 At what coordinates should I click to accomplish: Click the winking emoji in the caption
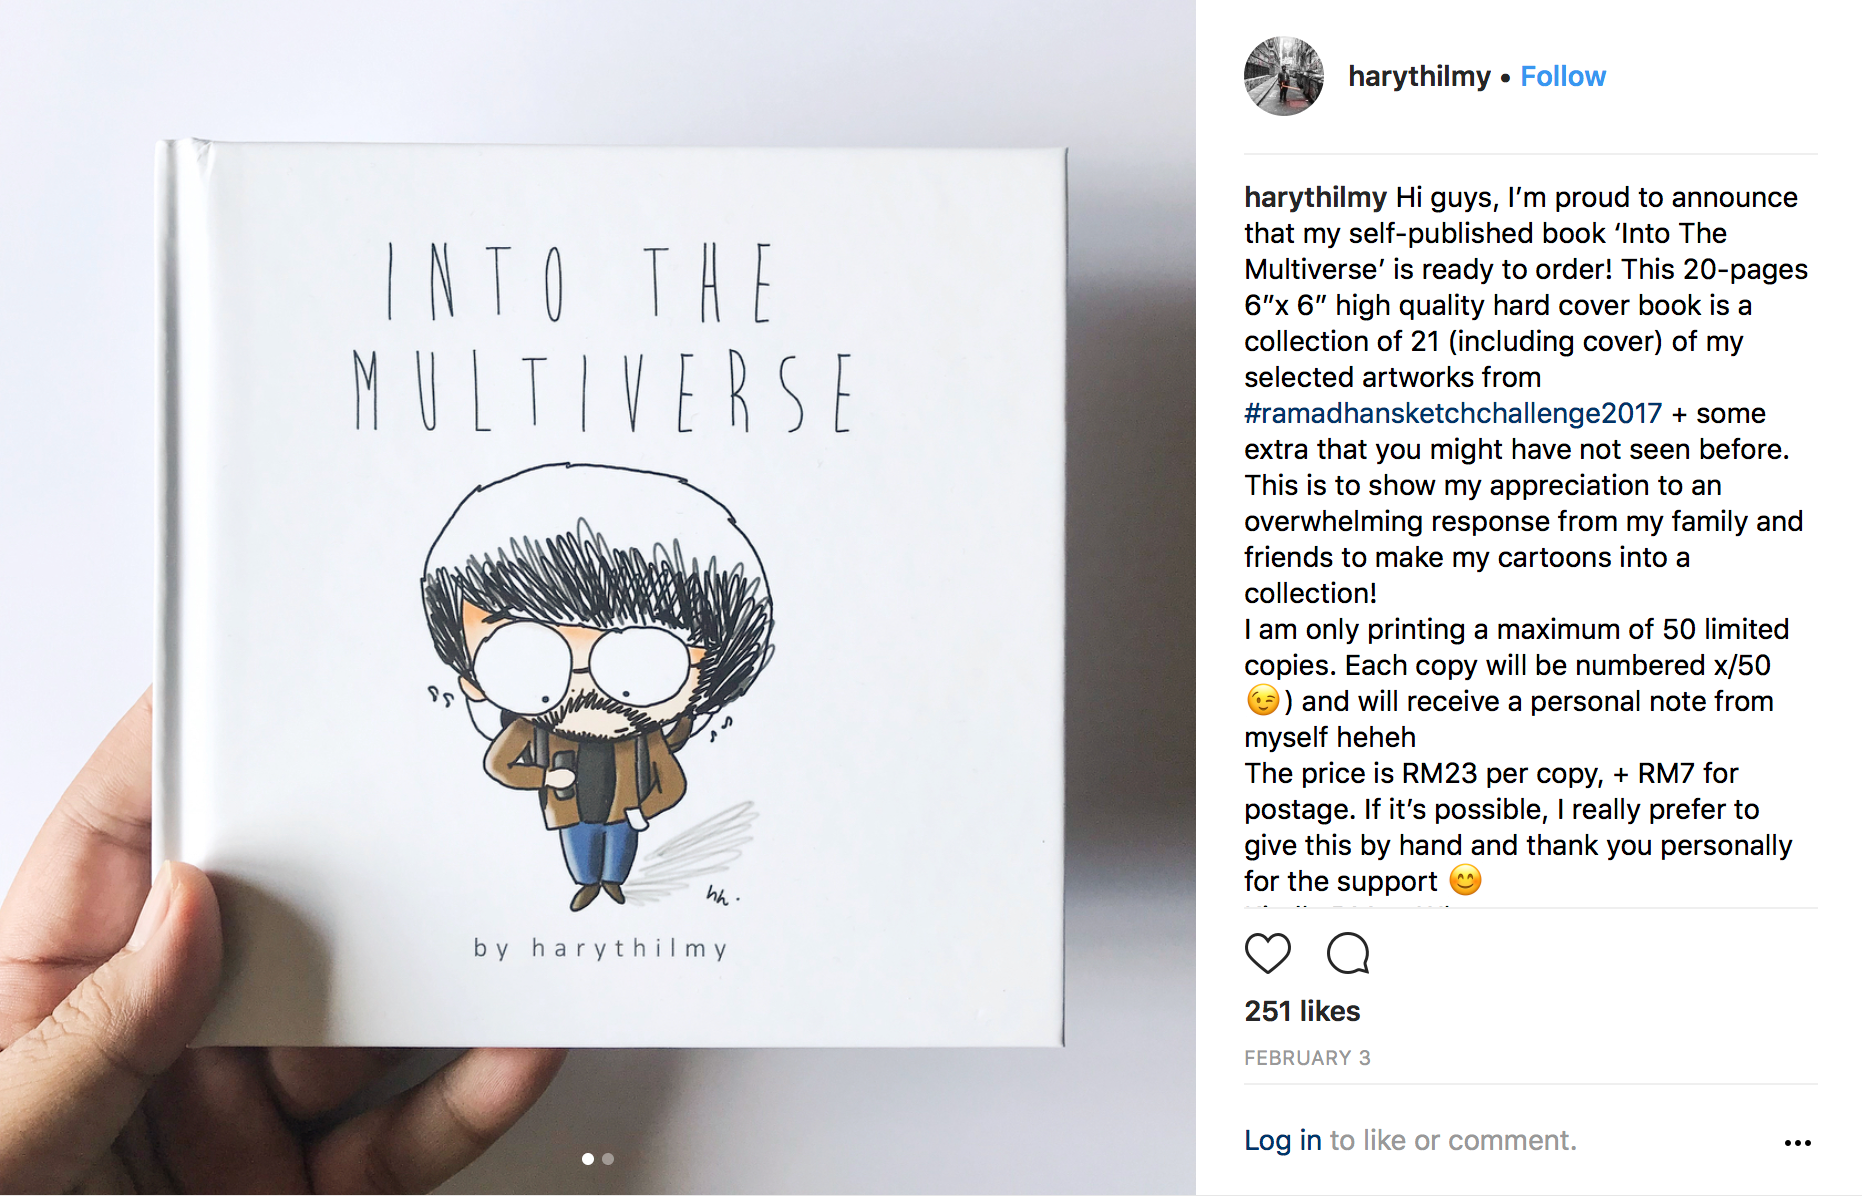(1263, 700)
